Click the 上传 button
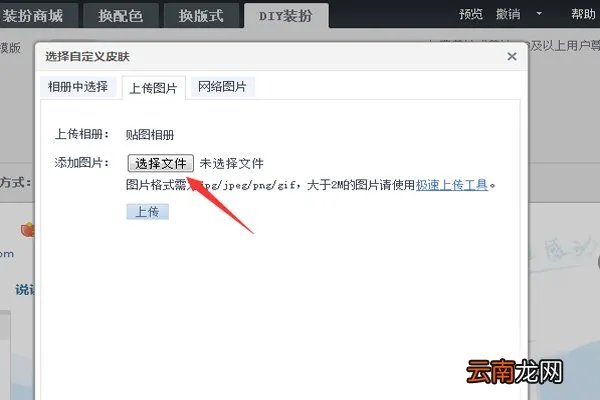 coord(148,212)
